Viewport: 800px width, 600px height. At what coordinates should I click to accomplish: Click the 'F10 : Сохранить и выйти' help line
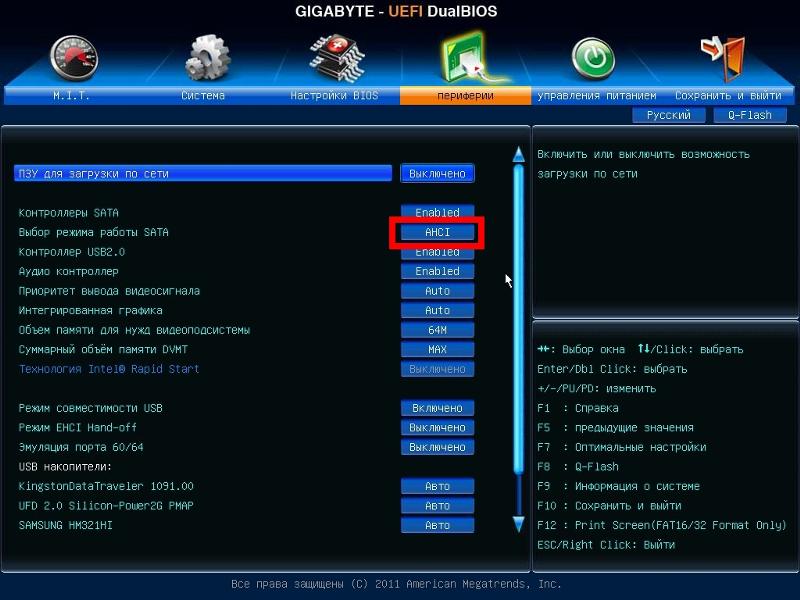point(609,506)
